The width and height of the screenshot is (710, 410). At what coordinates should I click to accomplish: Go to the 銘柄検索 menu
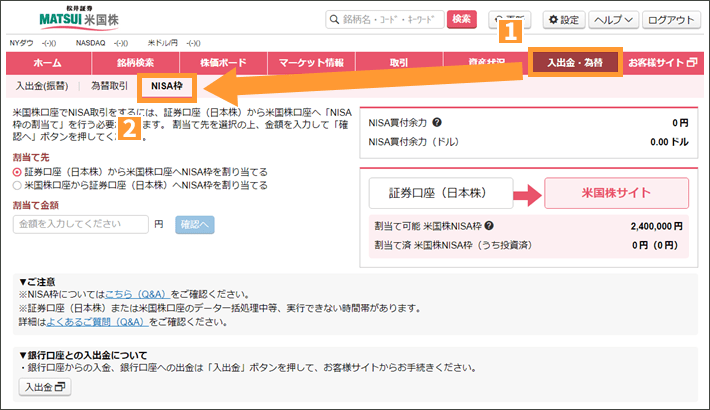click(x=133, y=63)
